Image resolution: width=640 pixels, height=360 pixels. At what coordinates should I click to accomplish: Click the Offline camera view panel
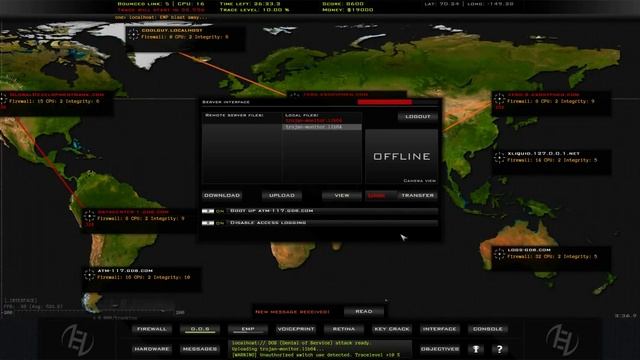point(402,157)
